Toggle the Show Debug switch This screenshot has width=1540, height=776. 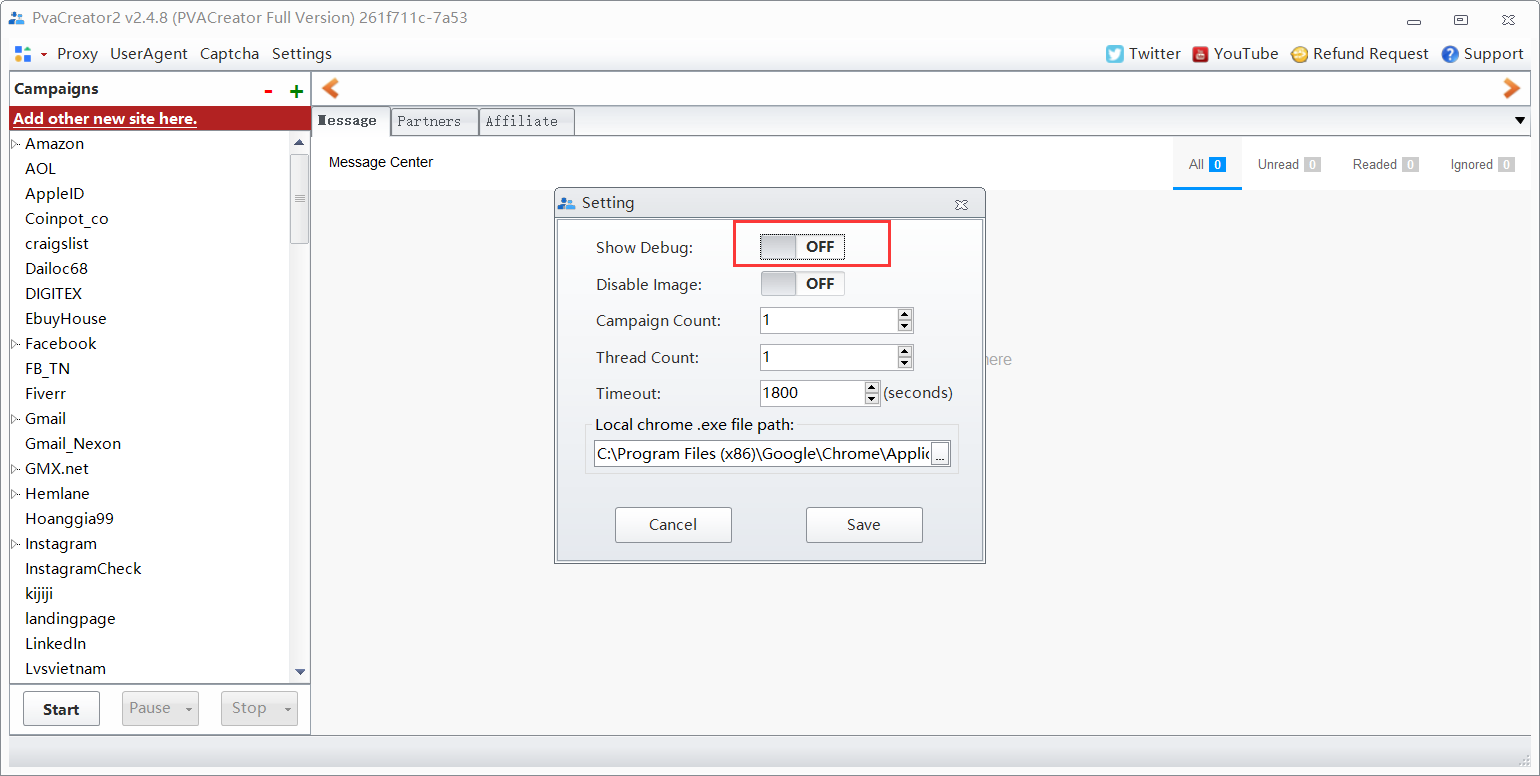coord(802,247)
